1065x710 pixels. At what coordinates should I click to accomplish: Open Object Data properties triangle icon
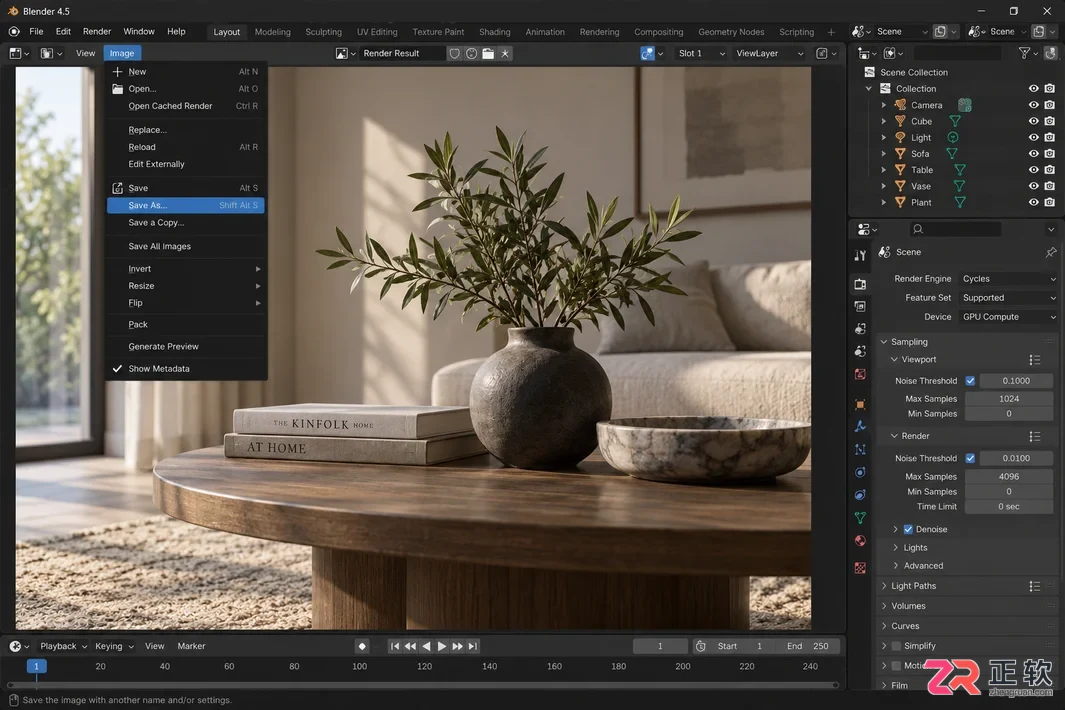pyautogui.click(x=860, y=518)
